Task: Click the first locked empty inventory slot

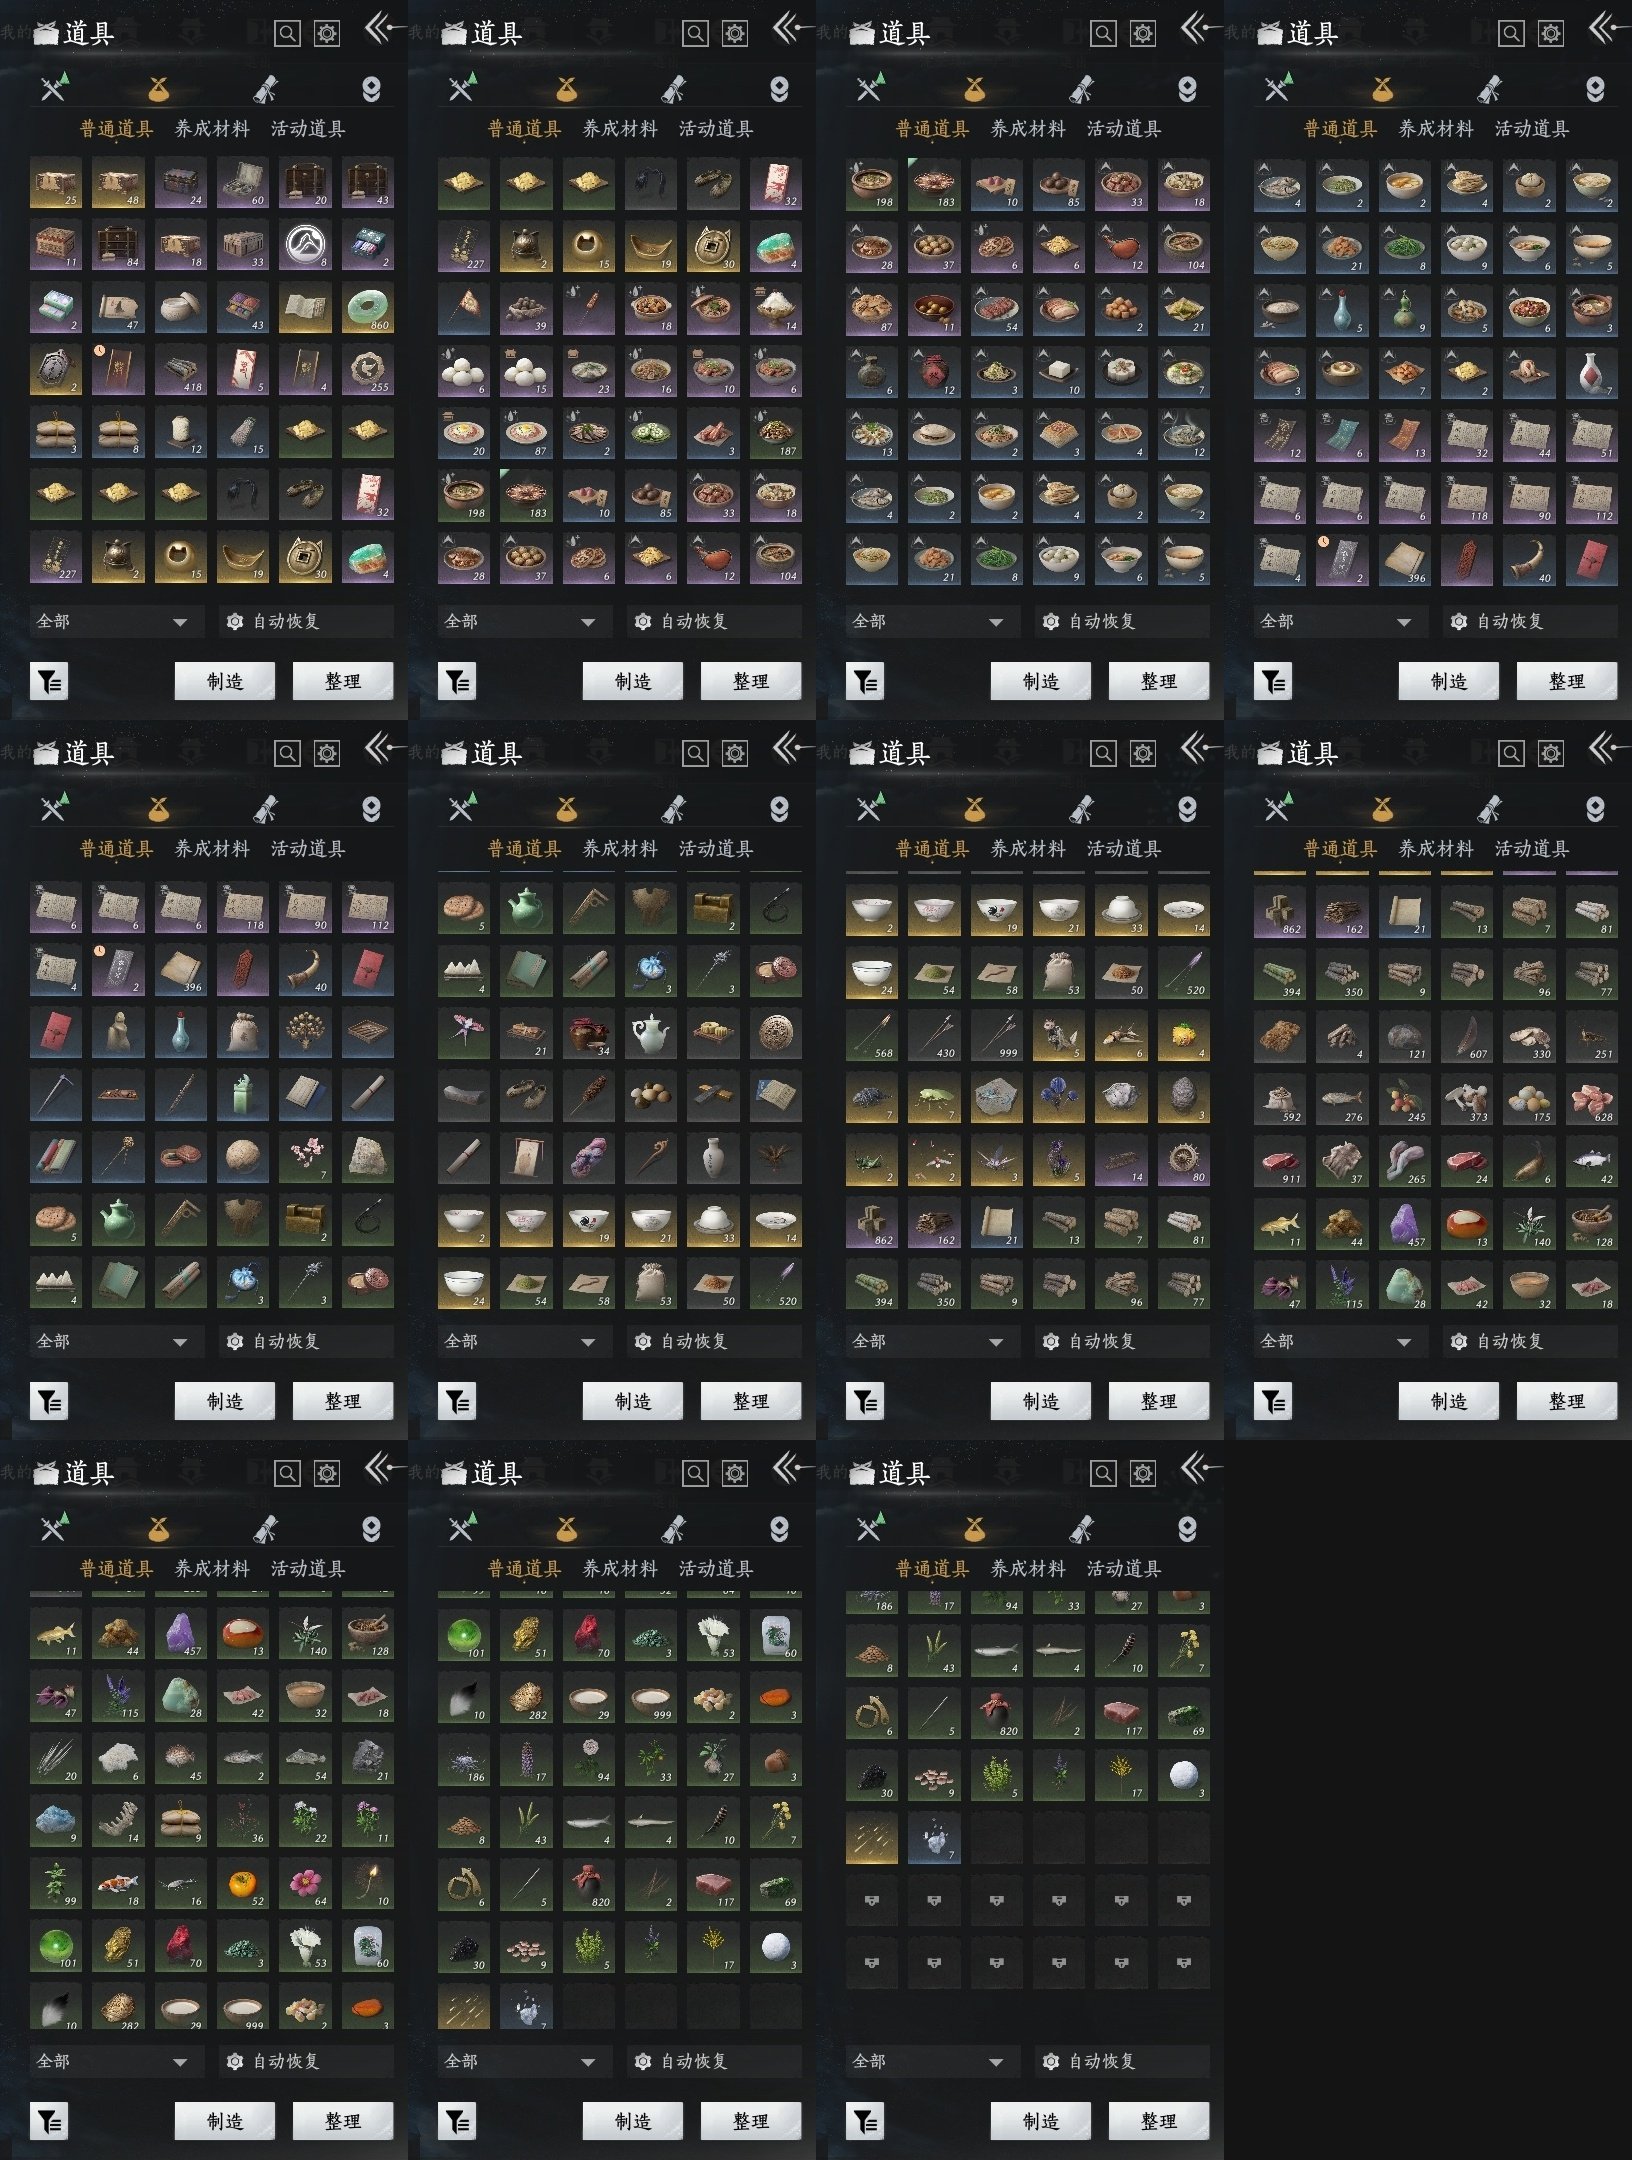Action: coord(871,1901)
